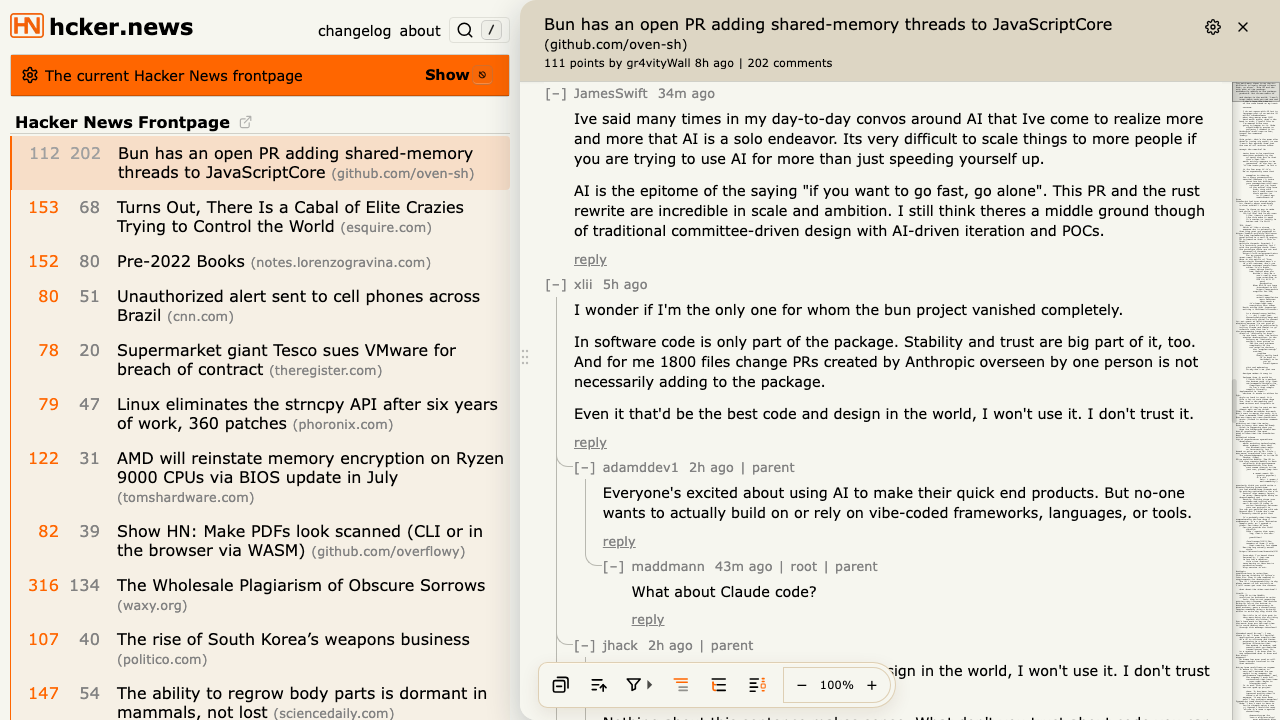Open Show HN Make PDFs look scanned

(300, 541)
